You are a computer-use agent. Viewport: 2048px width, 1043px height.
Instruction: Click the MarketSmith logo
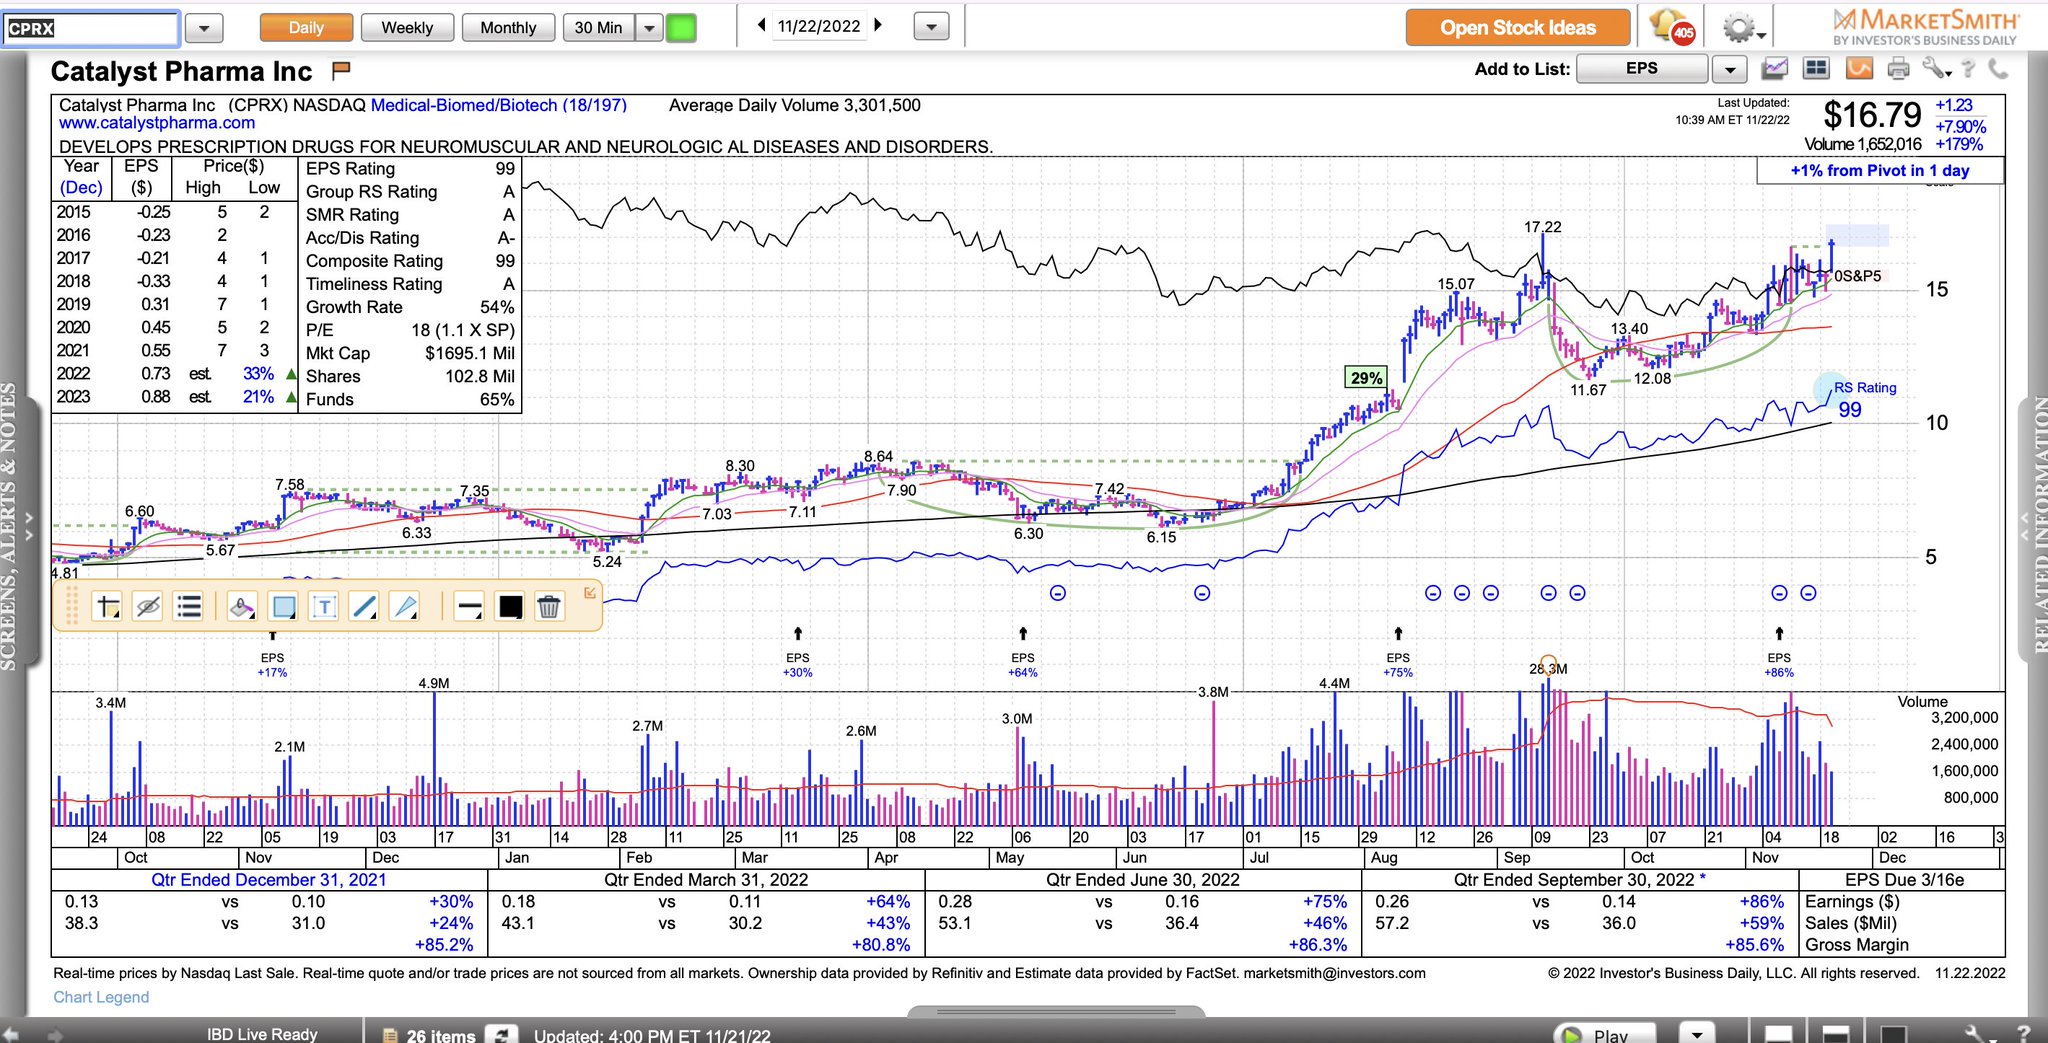pyautogui.click(x=1925, y=26)
